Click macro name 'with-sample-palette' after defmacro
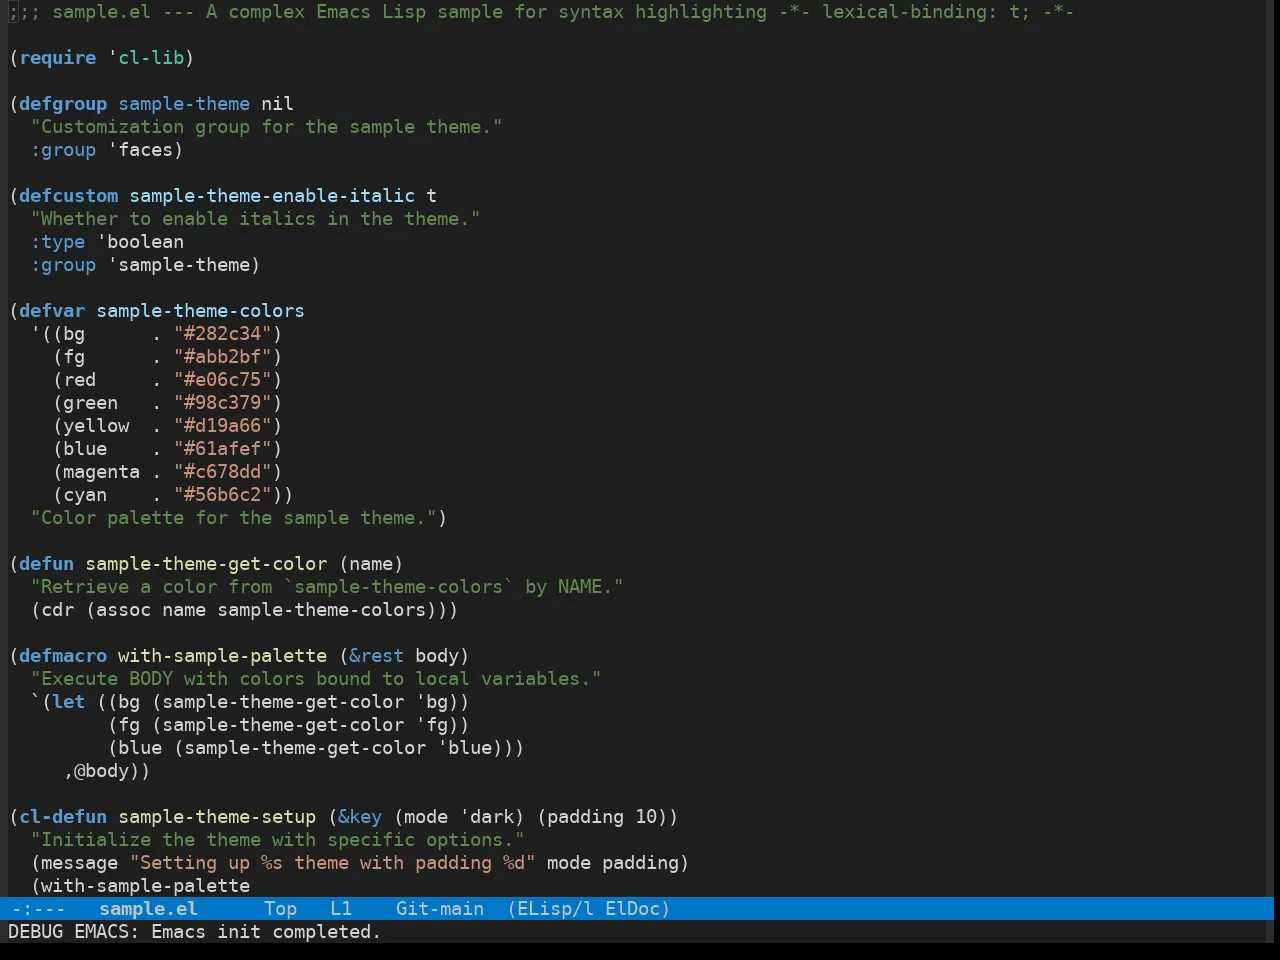This screenshot has width=1280, height=960. point(223,655)
